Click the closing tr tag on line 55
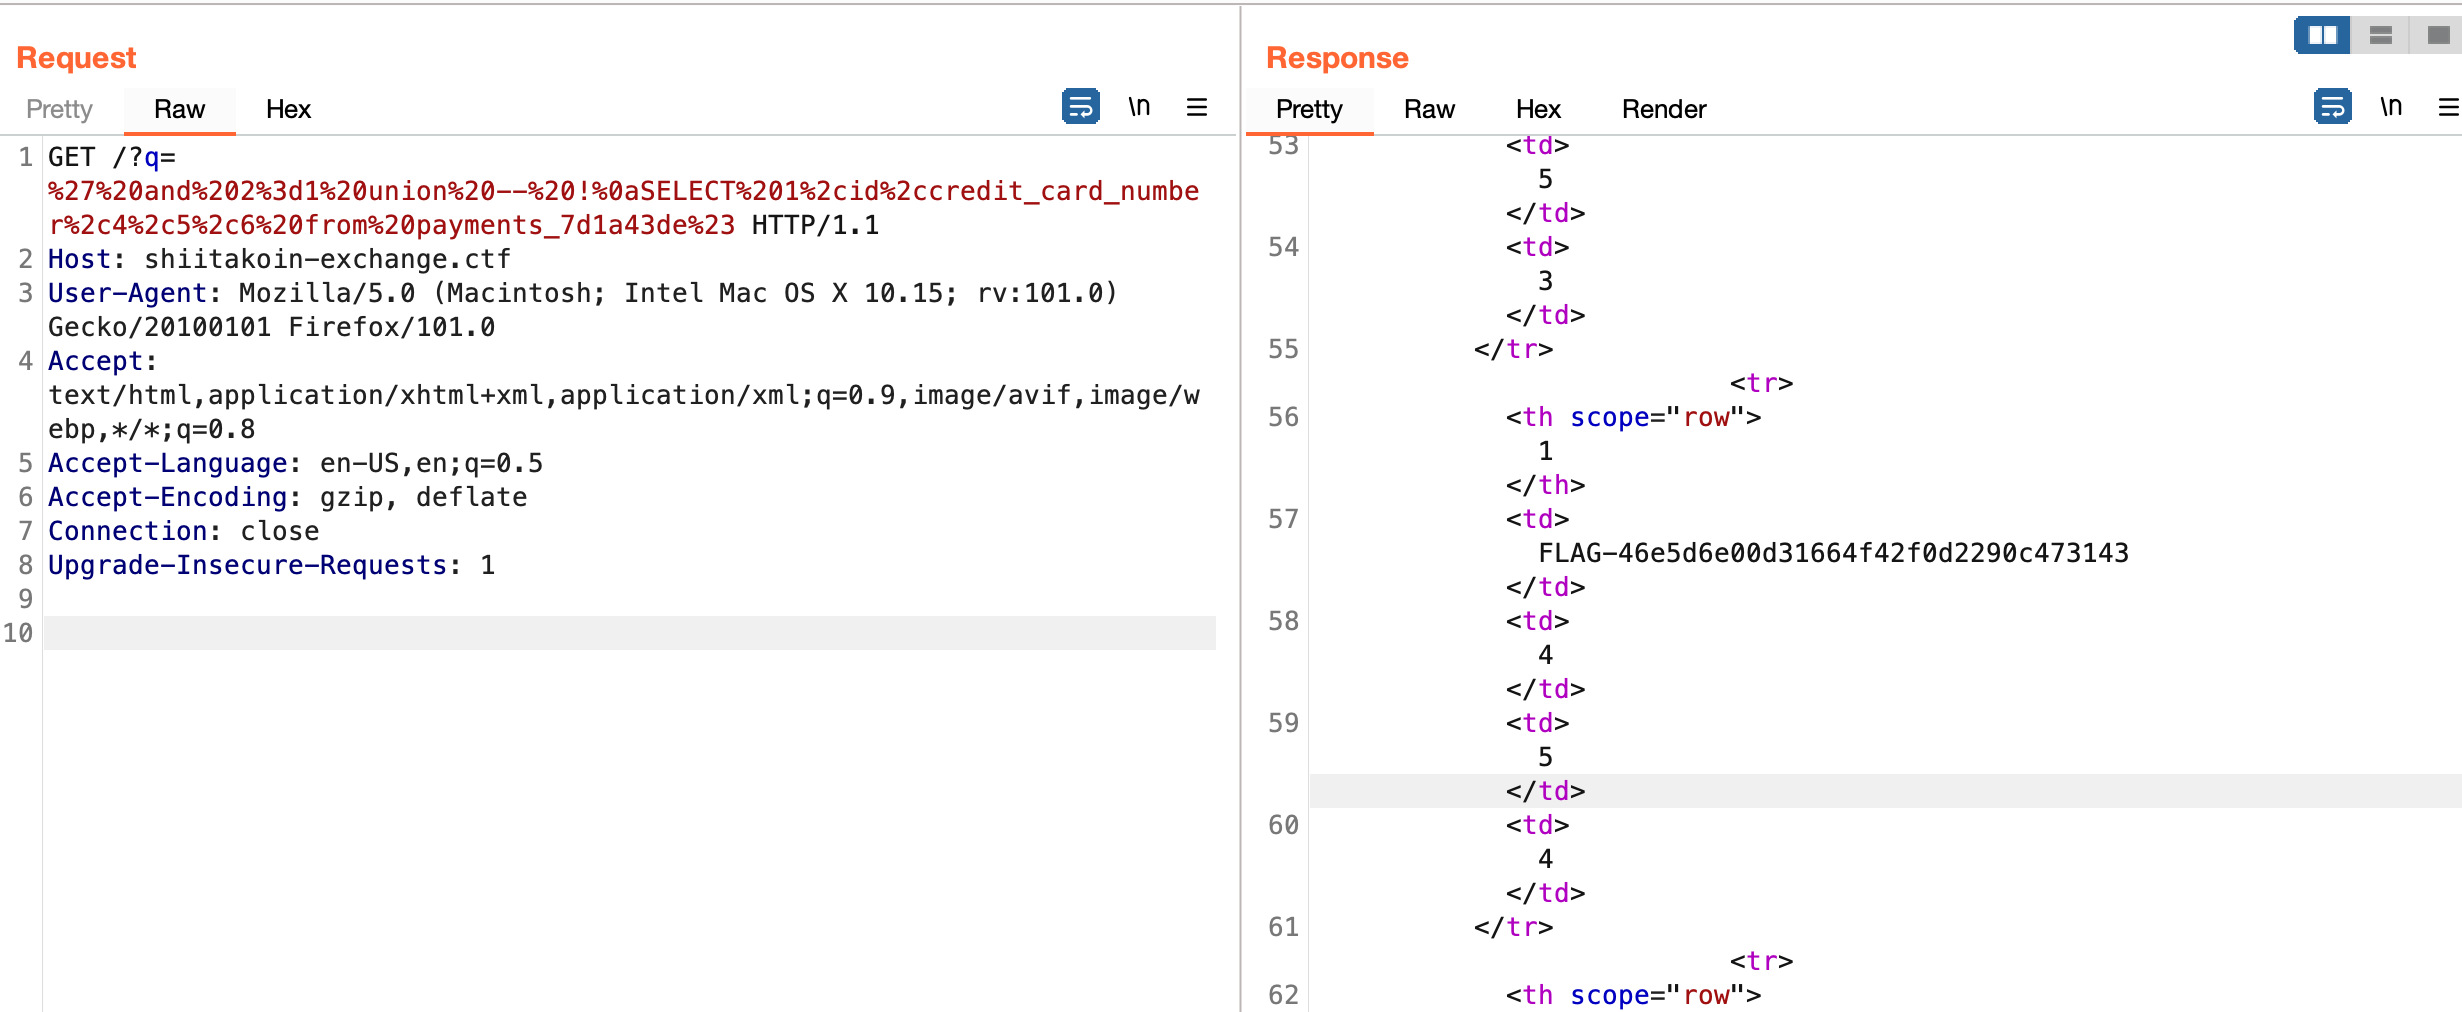2462x1012 pixels. coord(1513,349)
